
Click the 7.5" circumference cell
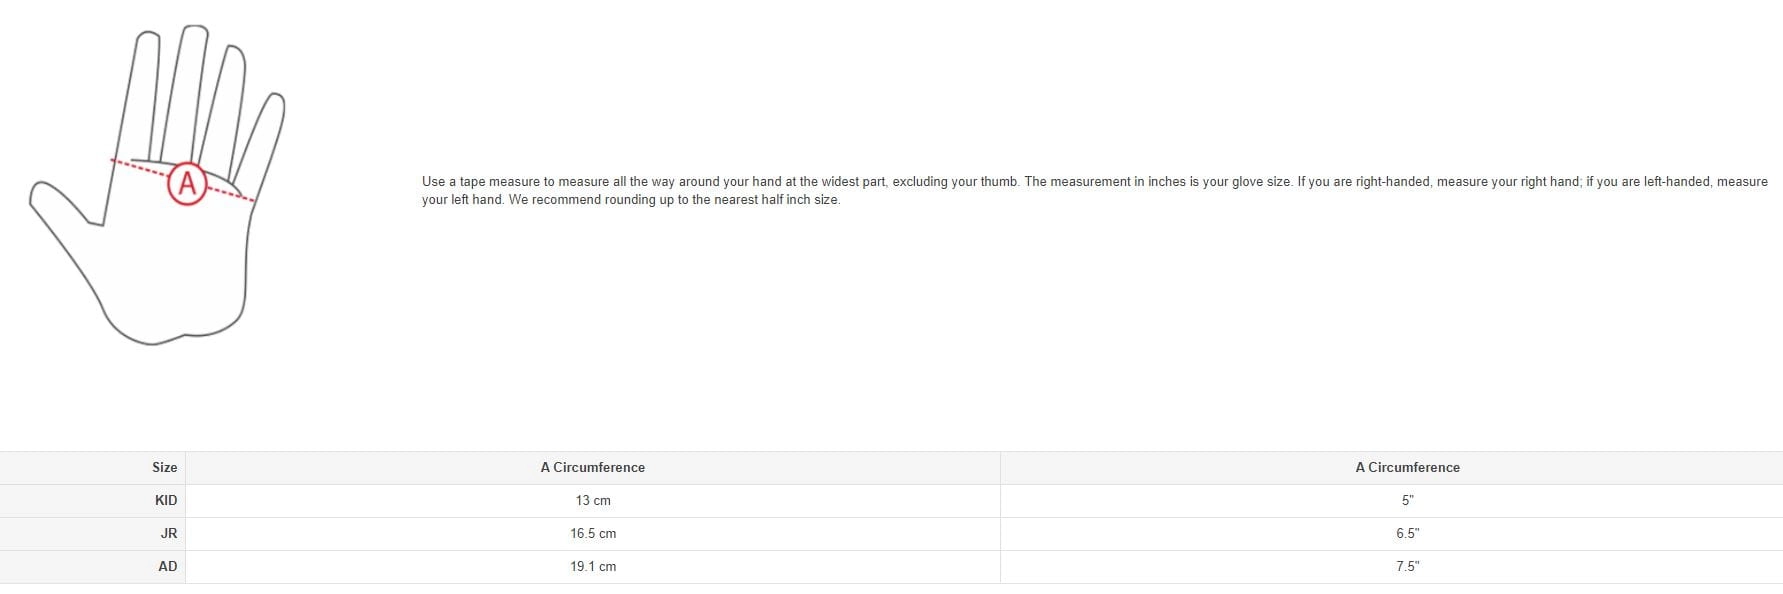click(1407, 566)
